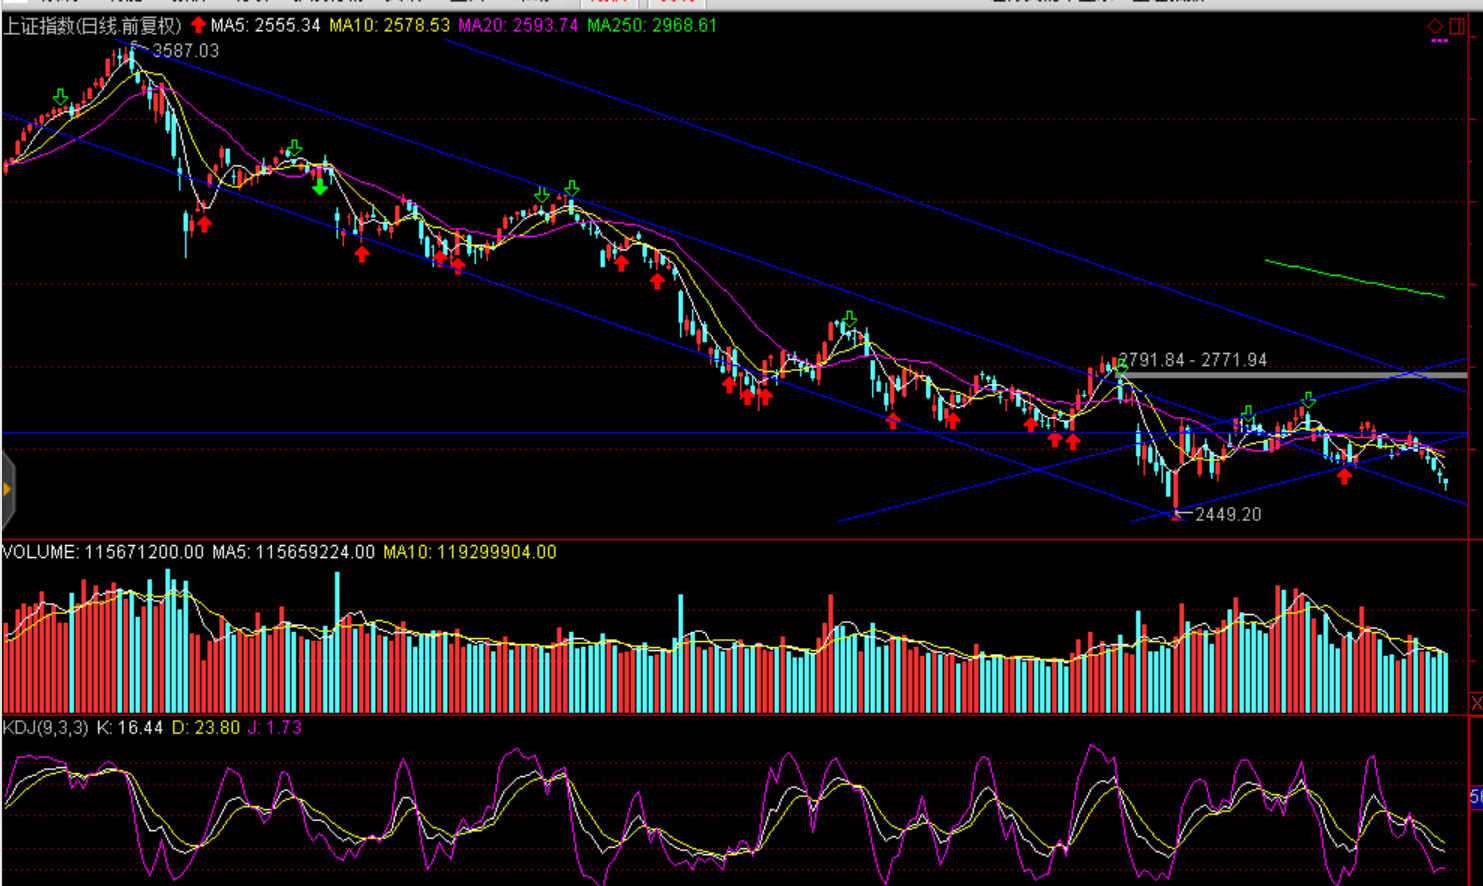Image resolution: width=1483 pixels, height=886 pixels.
Task: Click the red up arrow beside chart title
Action: pyautogui.click(x=198, y=25)
